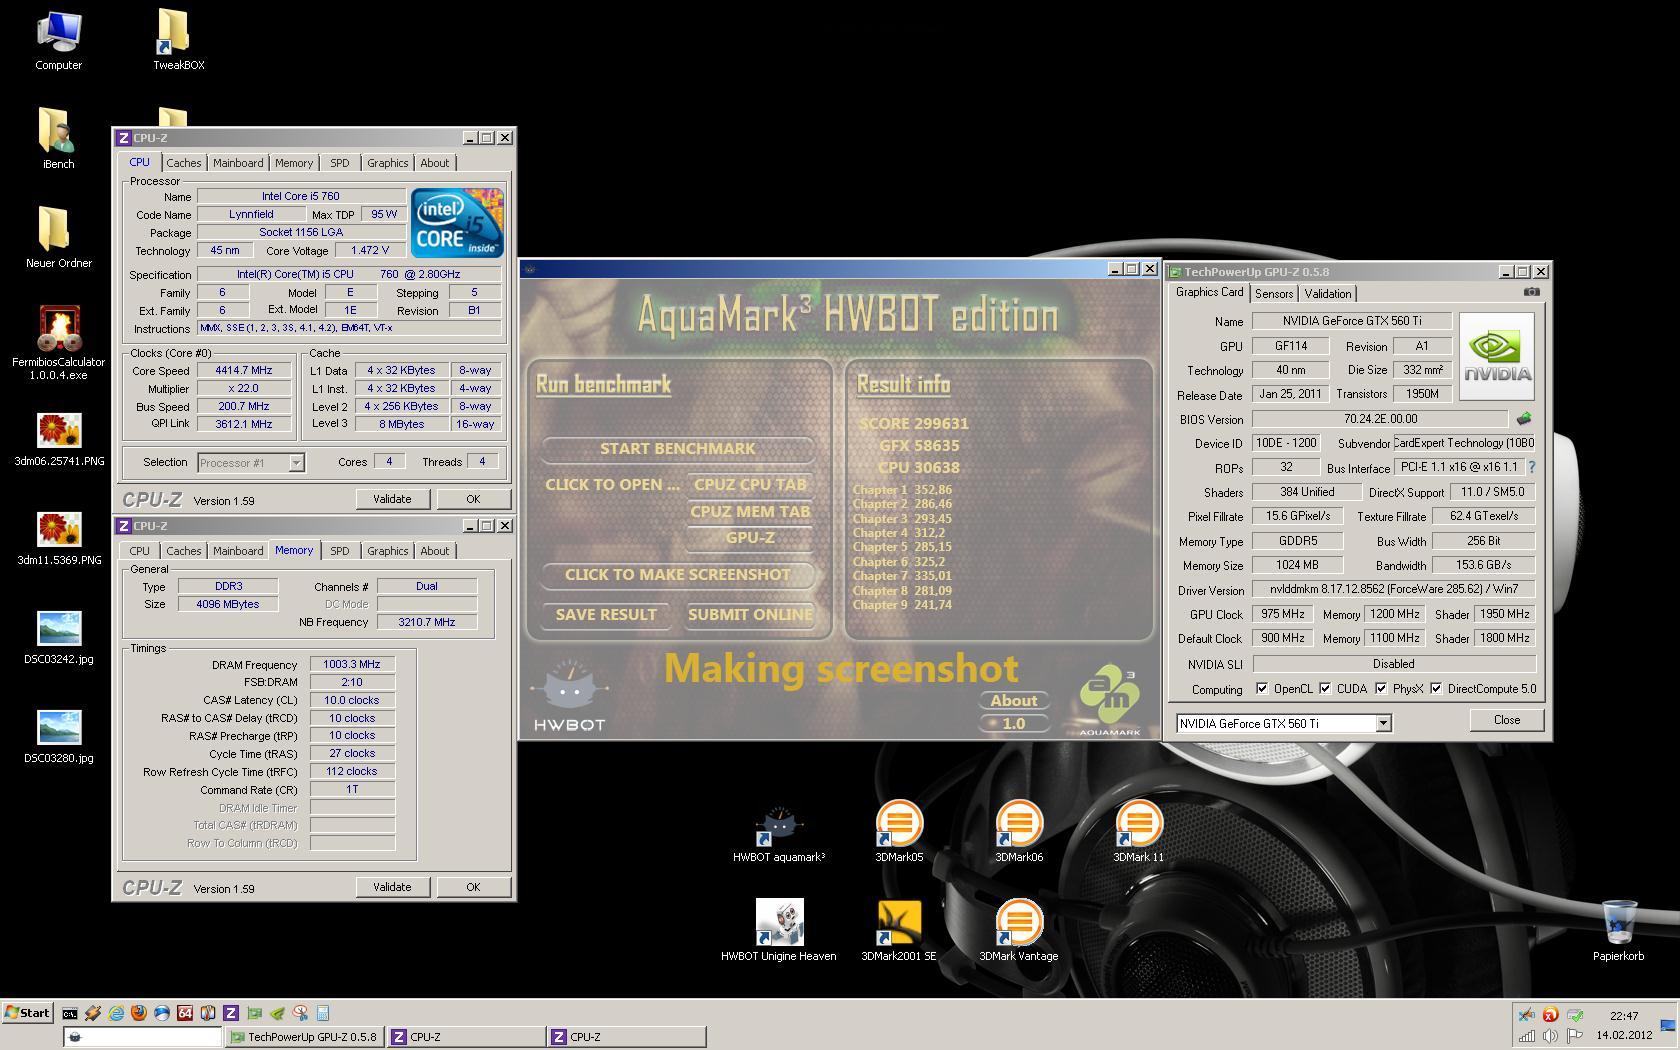Click Bus Interface question mark help
The height and width of the screenshot is (1050, 1680).
1532,467
